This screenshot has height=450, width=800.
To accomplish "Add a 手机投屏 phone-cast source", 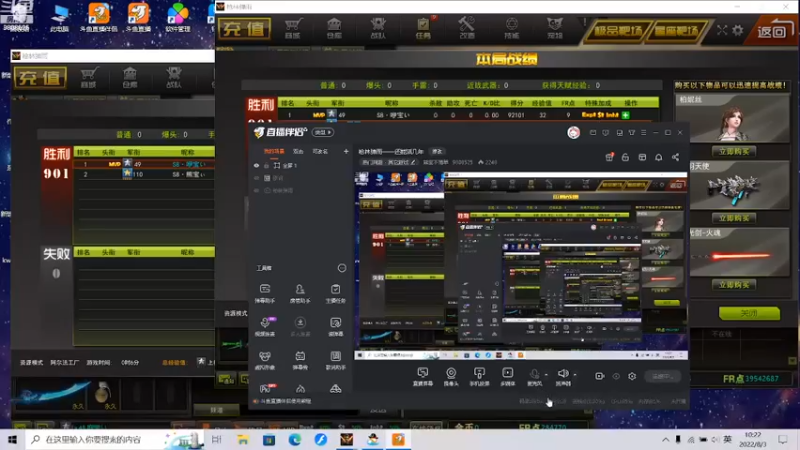I will [x=479, y=377].
